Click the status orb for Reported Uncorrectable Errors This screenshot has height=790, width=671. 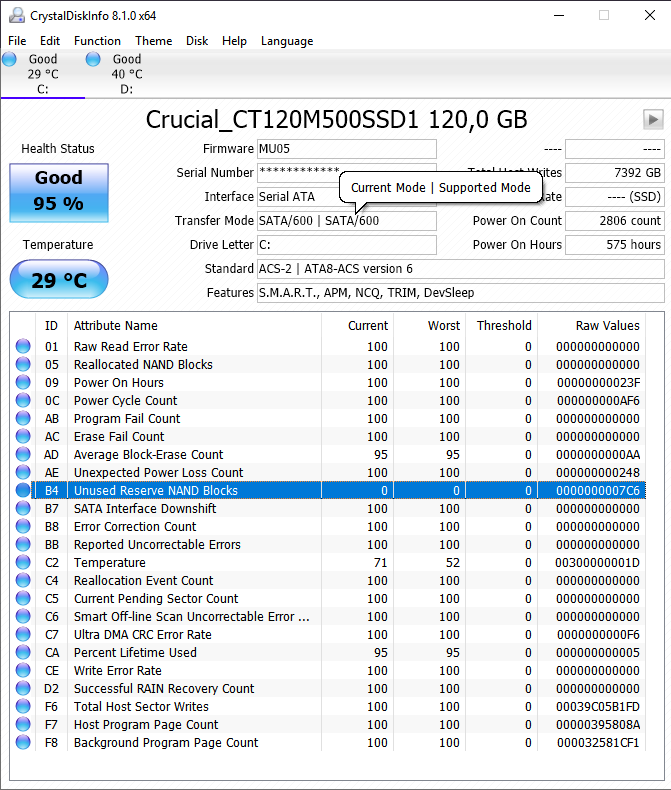pyautogui.click(x=23, y=545)
